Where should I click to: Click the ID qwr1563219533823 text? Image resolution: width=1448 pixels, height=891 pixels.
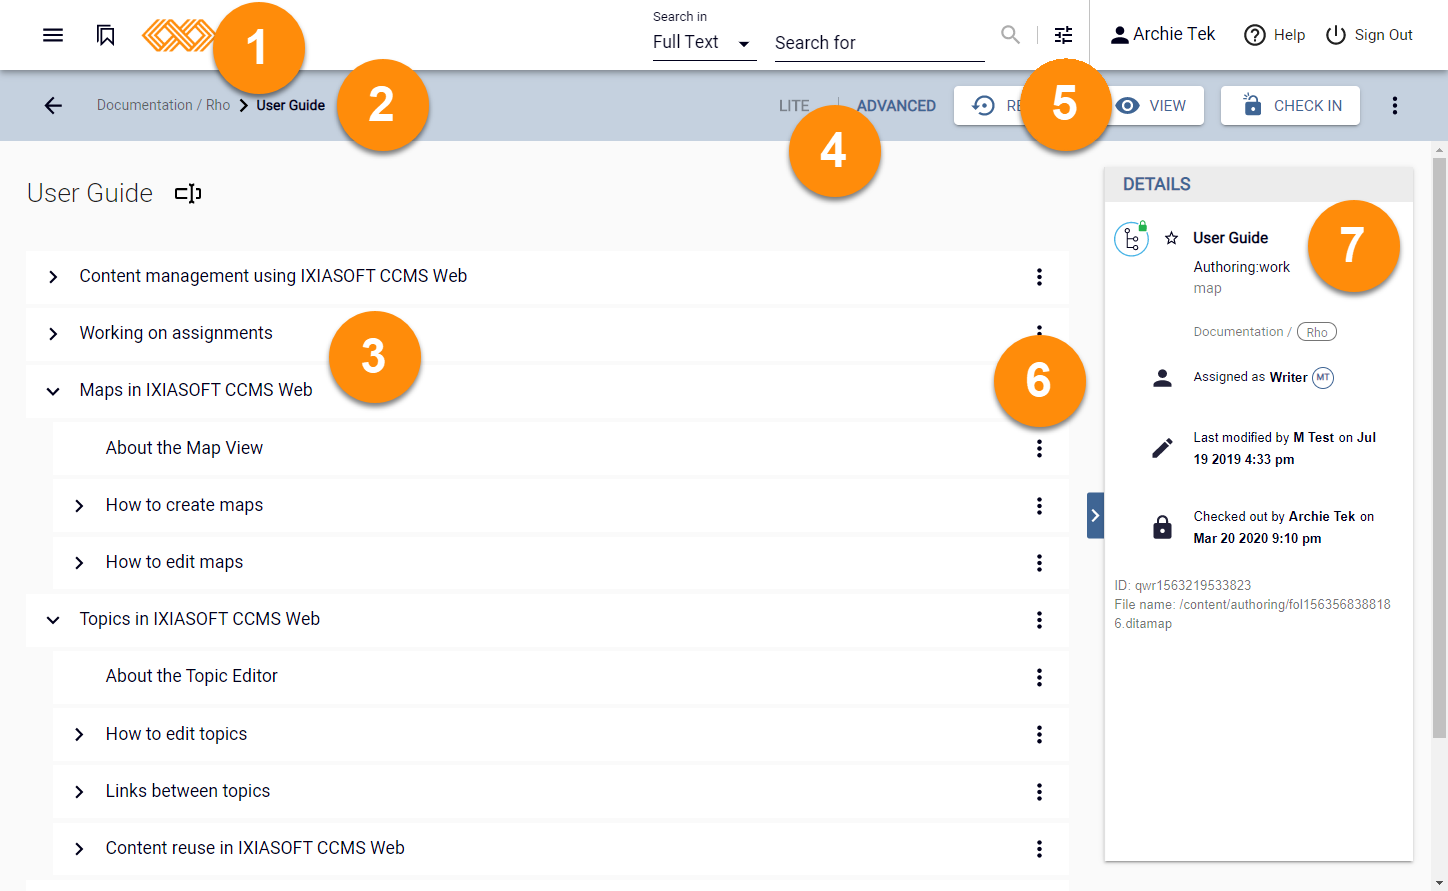click(1183, 585)
